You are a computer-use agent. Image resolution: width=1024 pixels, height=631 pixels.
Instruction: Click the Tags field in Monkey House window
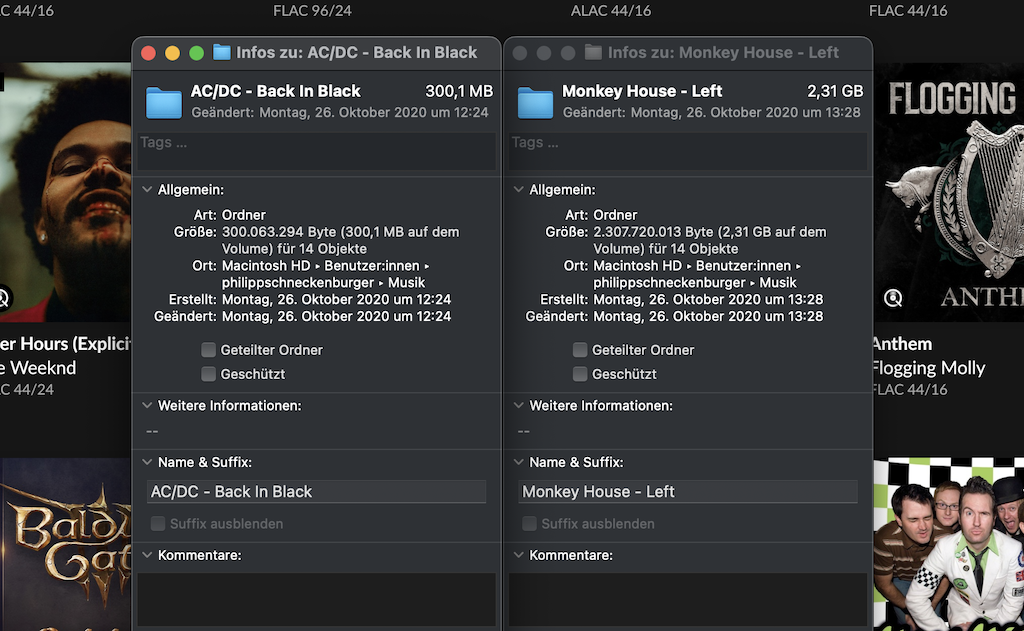(688, 152)
